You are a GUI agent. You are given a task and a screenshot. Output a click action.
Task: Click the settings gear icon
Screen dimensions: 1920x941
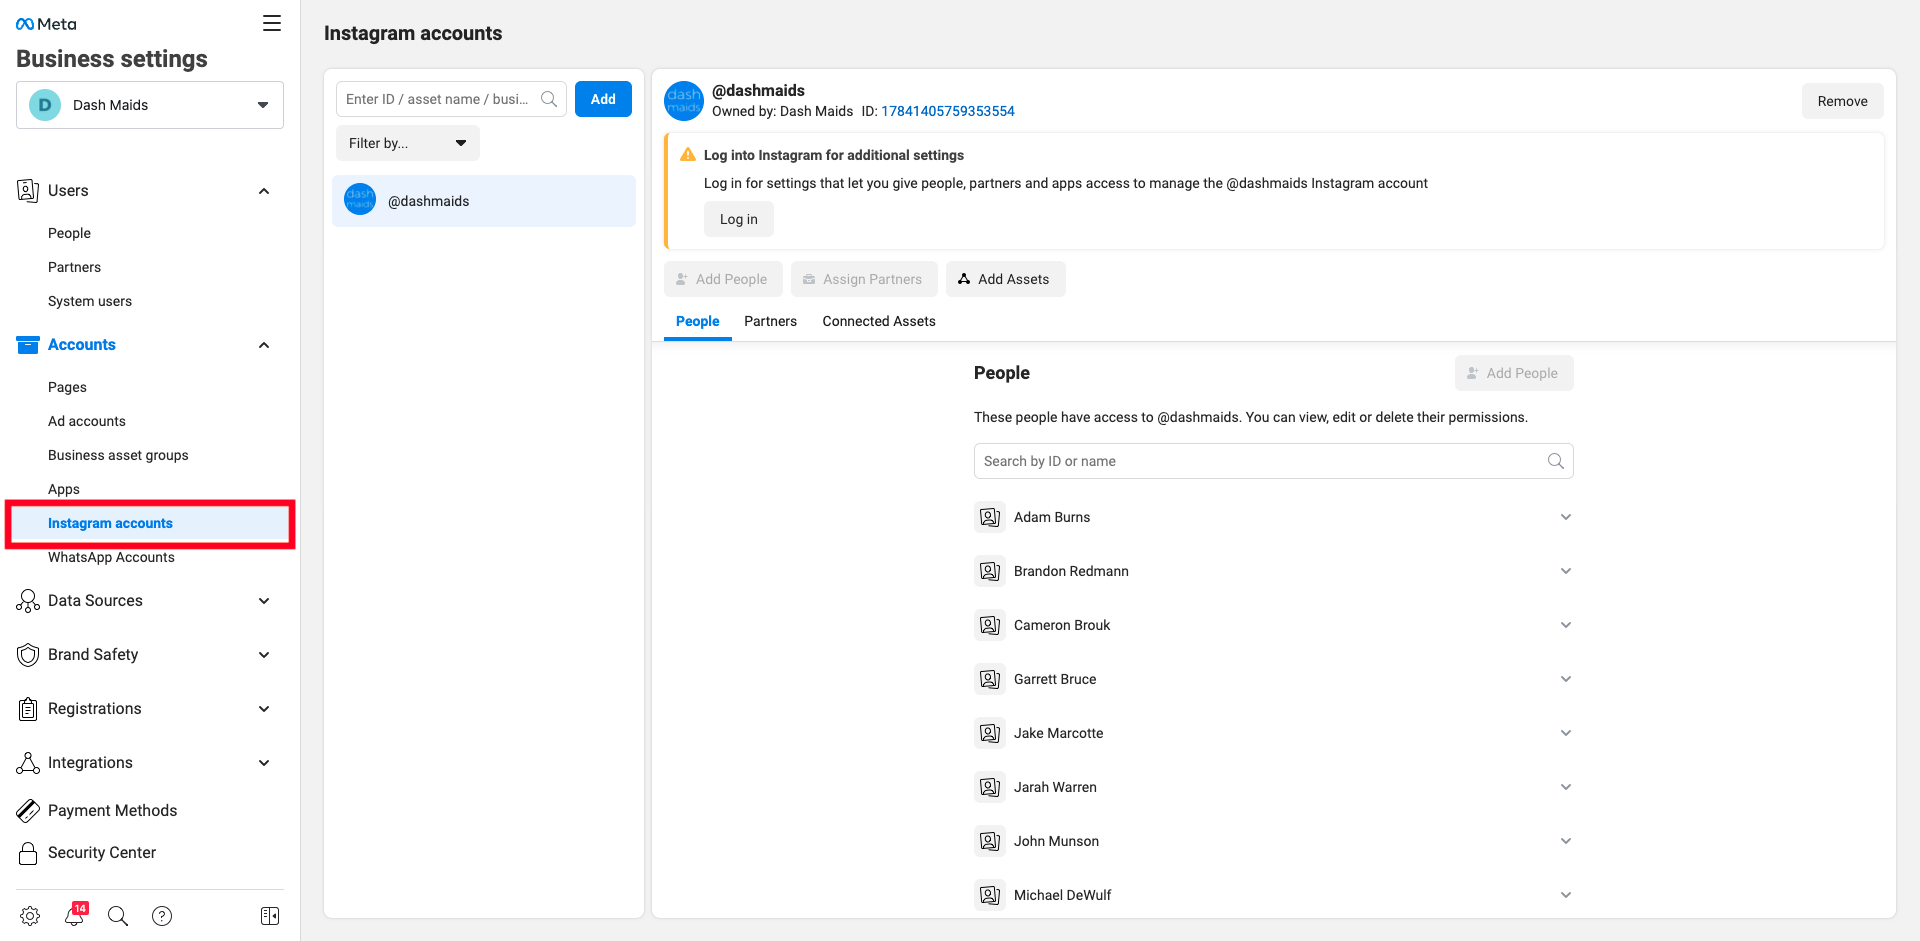[x=30, y=916]
